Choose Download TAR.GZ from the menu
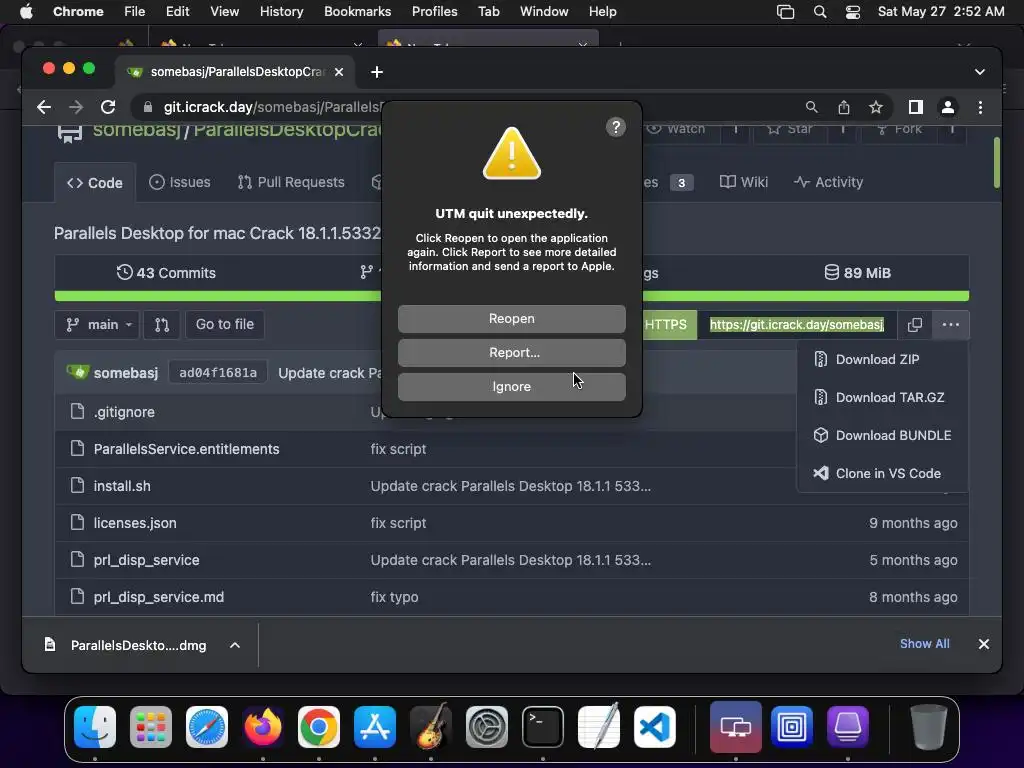Viewport: 1024px width, 768px height. coord(882,398)
